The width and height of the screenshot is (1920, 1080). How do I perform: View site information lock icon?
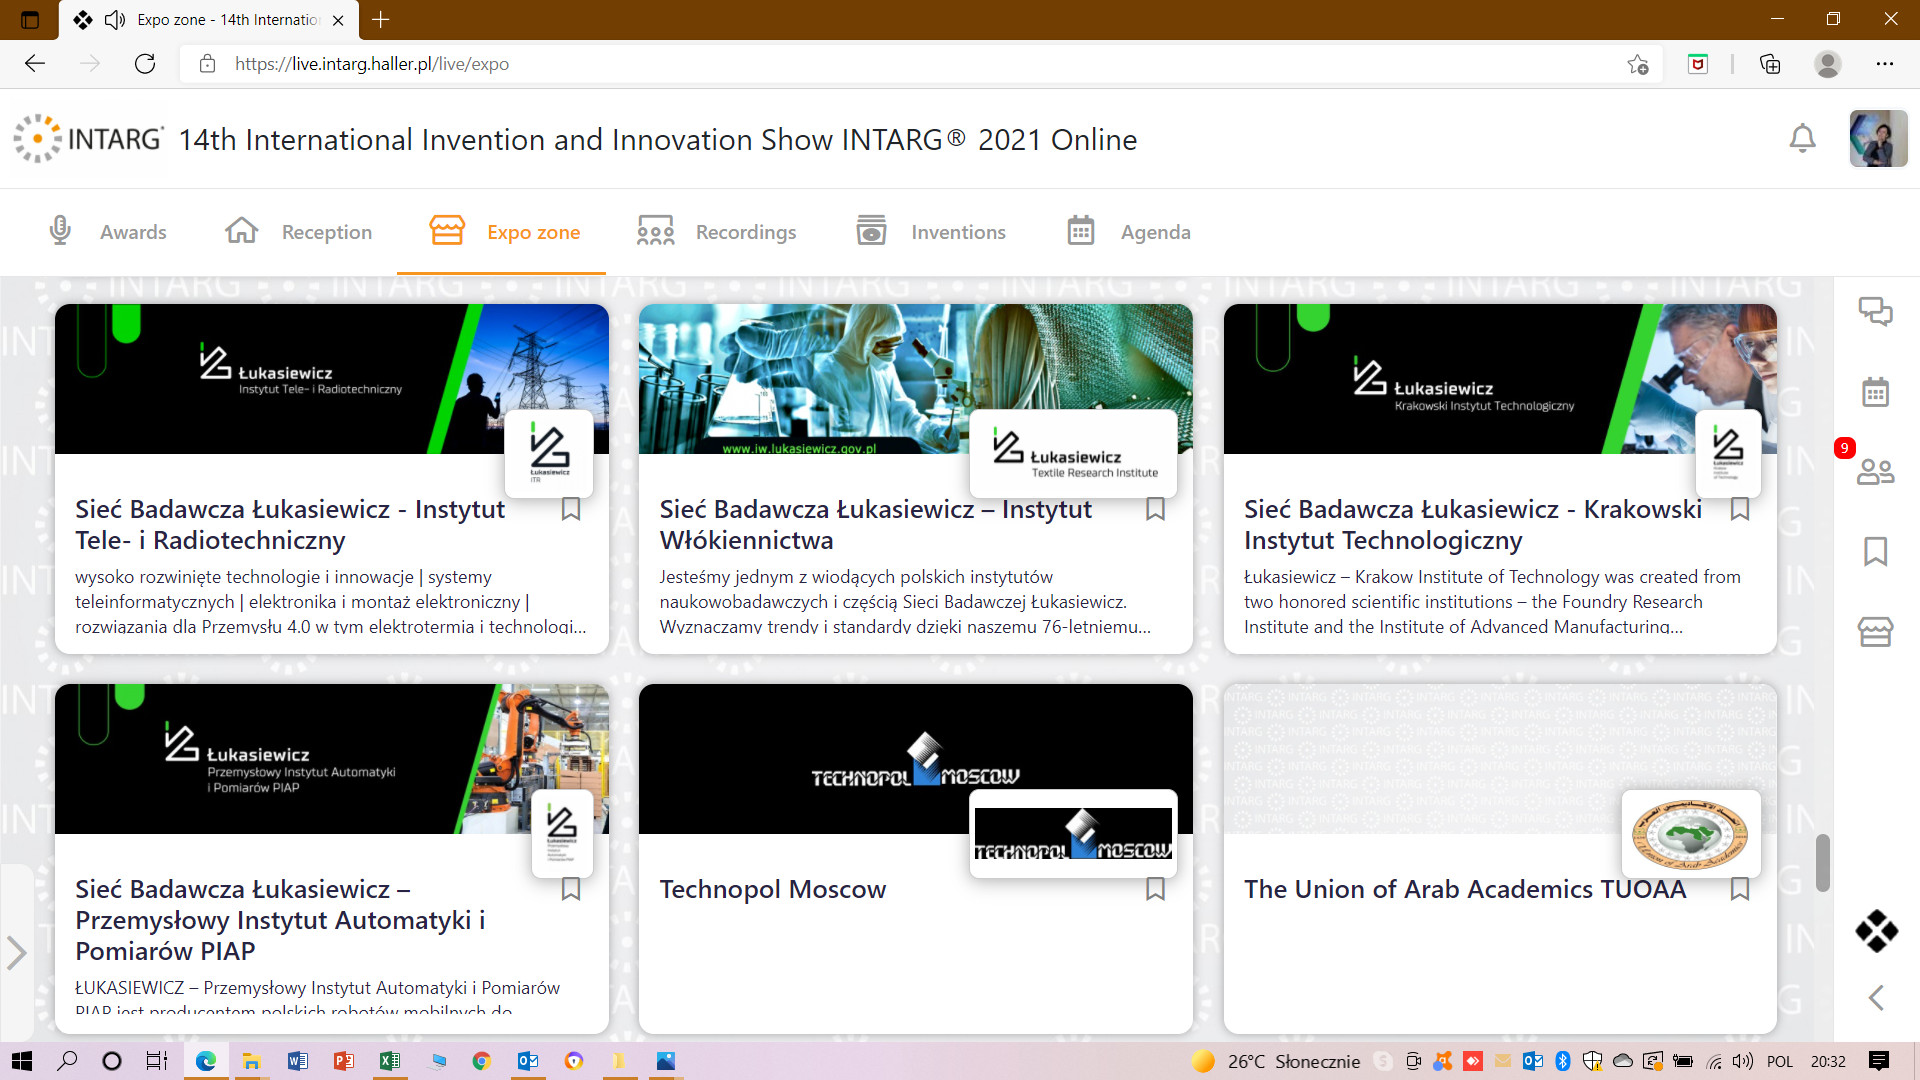207,64
